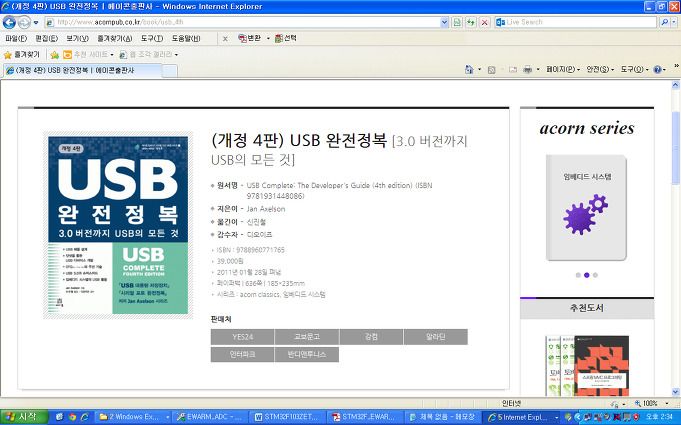Screen dimensions: 681x425
Task: Click the 선택 toolbar button
Action: click(x=285, y=38)
